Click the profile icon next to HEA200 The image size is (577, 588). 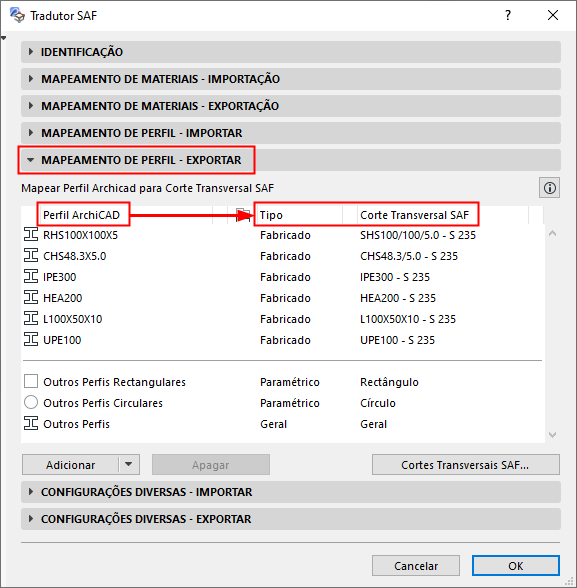click(x=31, y=298)
